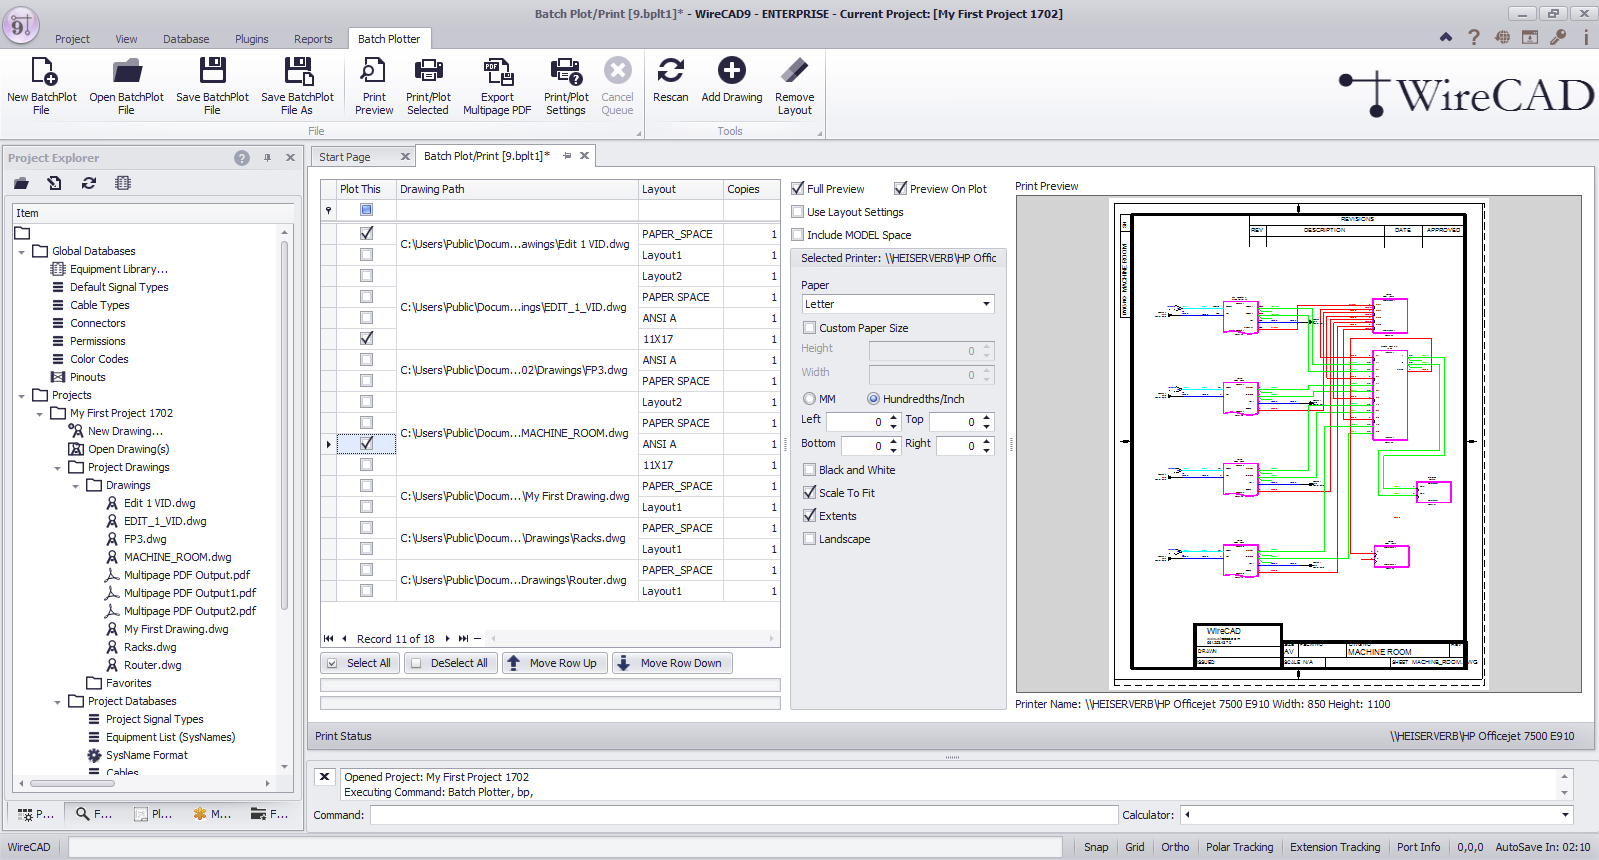Open BatchPlot File from ribbon
1599x860 pixels.
tap(126, 85)
